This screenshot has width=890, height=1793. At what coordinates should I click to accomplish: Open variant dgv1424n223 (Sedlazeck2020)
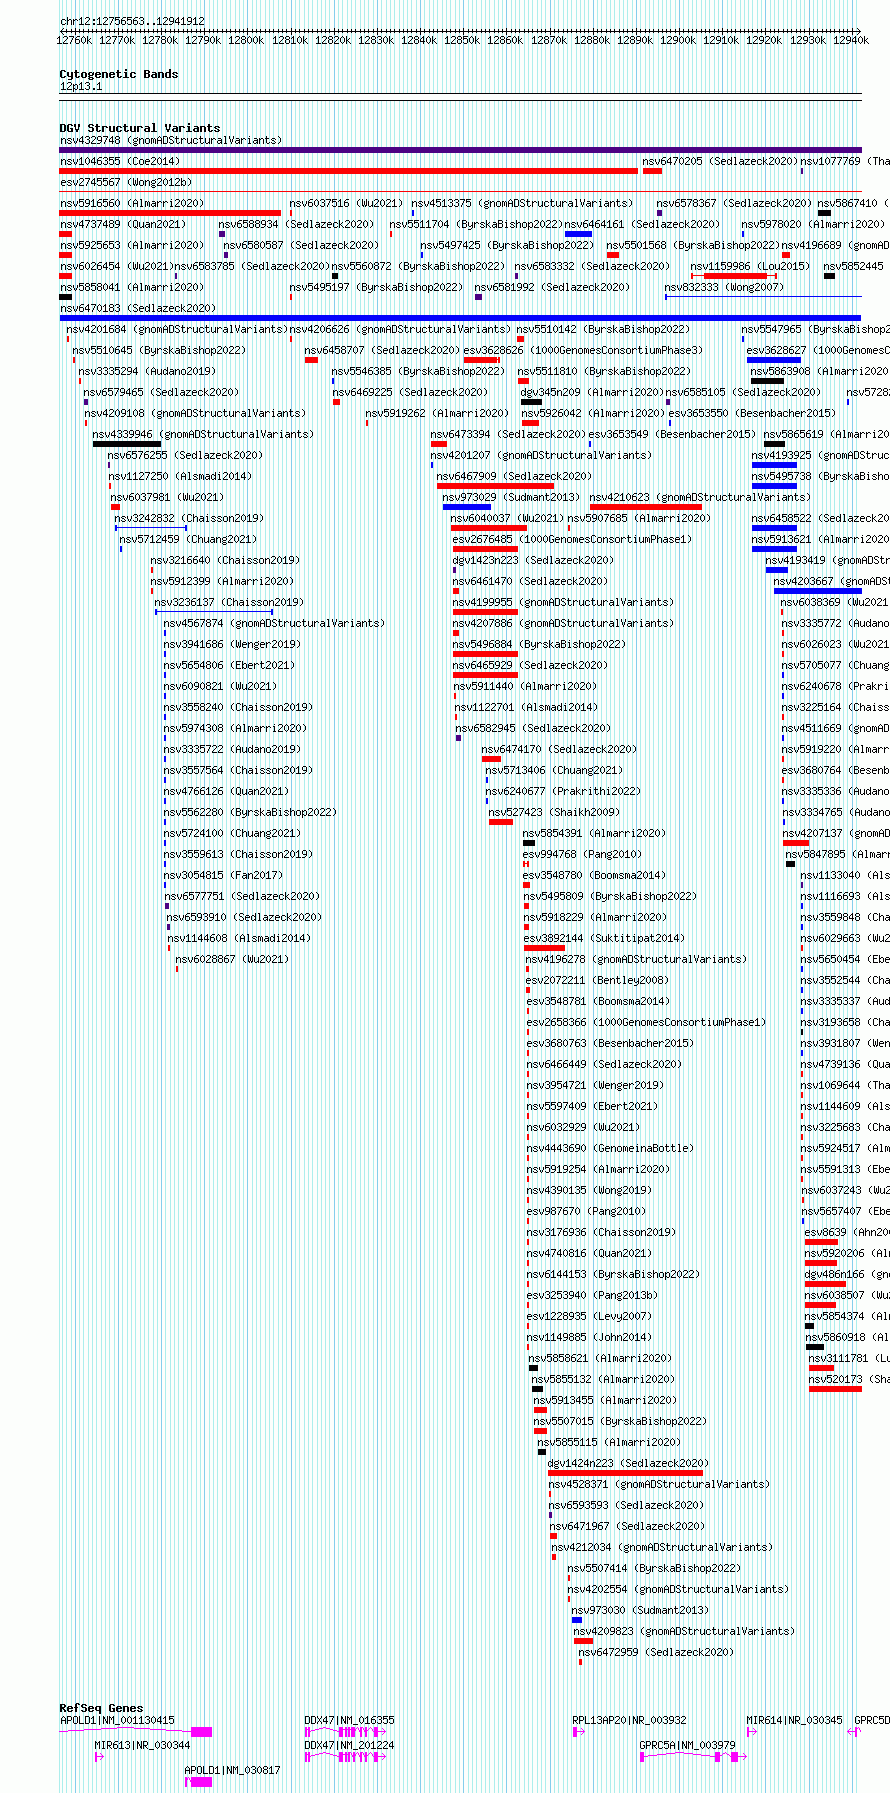[x=628, y=1463]
